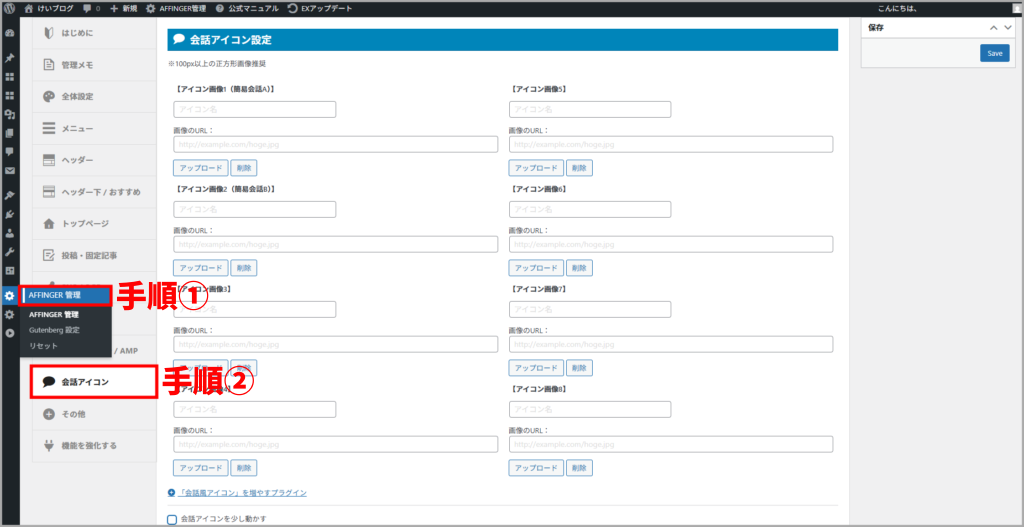Click the Comments bubble icon in the sidebar
The width and height of the screenshot is (1024, 527).
pyautogui.click(x=9, y=152)
